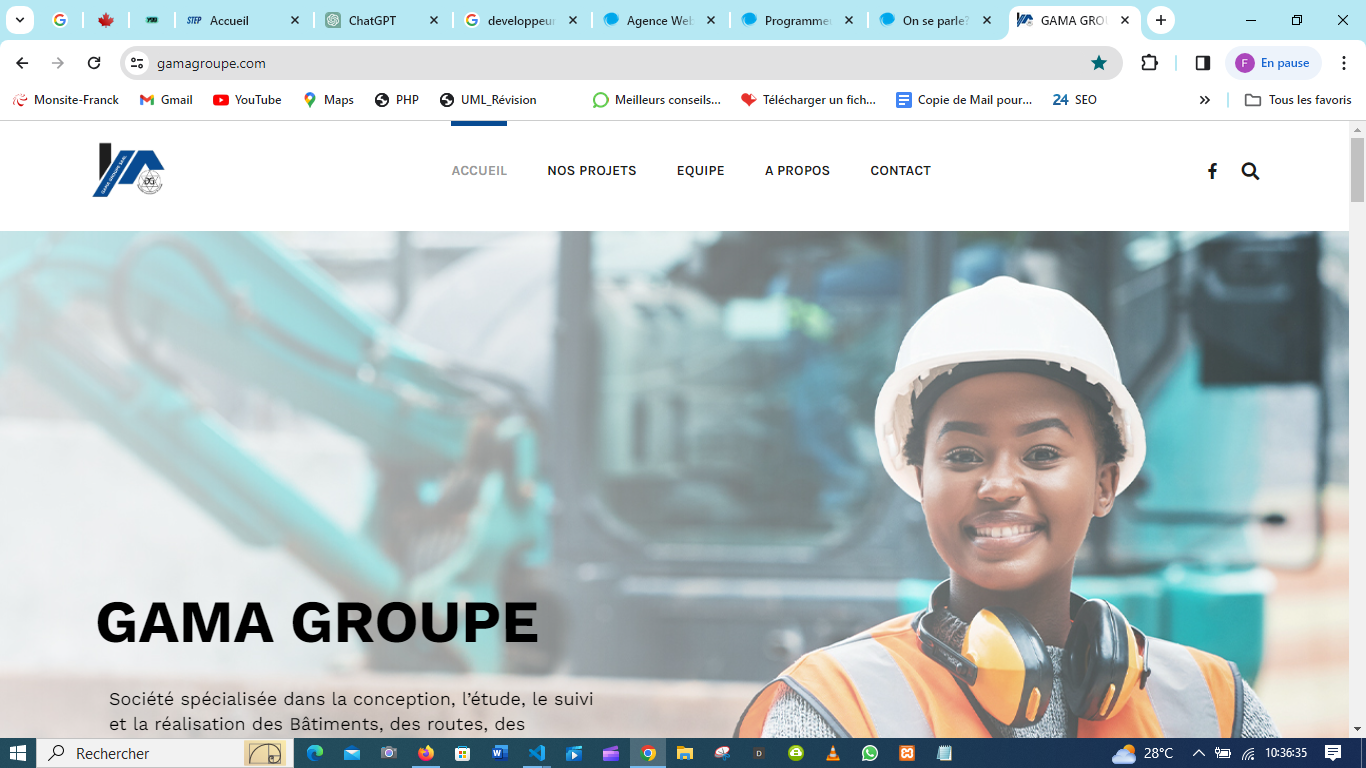Click the page vertical scrollbar thumb
This screenshot has height=768, width=1366.
click(x=1357, y=170)
